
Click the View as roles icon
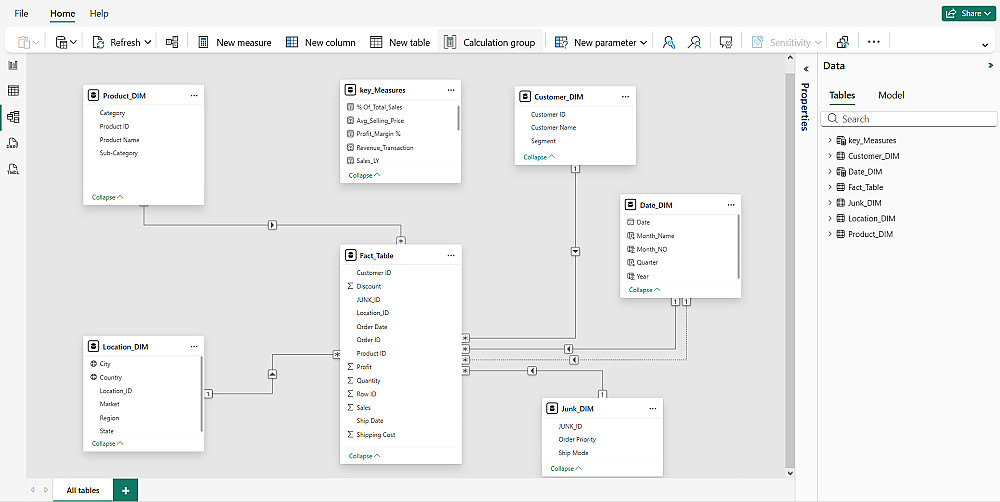pyautogui.click(x=695, y=42)
